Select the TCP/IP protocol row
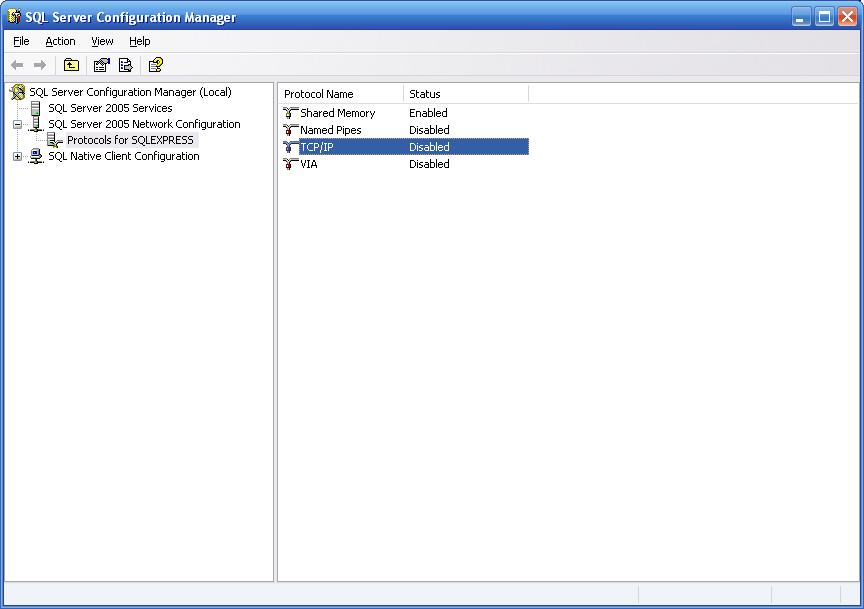Viewport: 864px width, 609px height. [x=406, y=147]
